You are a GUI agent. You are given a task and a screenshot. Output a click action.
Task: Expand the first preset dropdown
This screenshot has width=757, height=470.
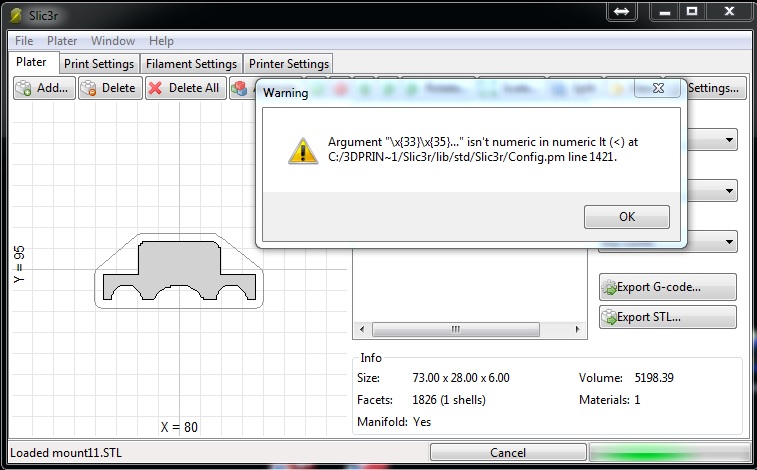coord(729,140)
